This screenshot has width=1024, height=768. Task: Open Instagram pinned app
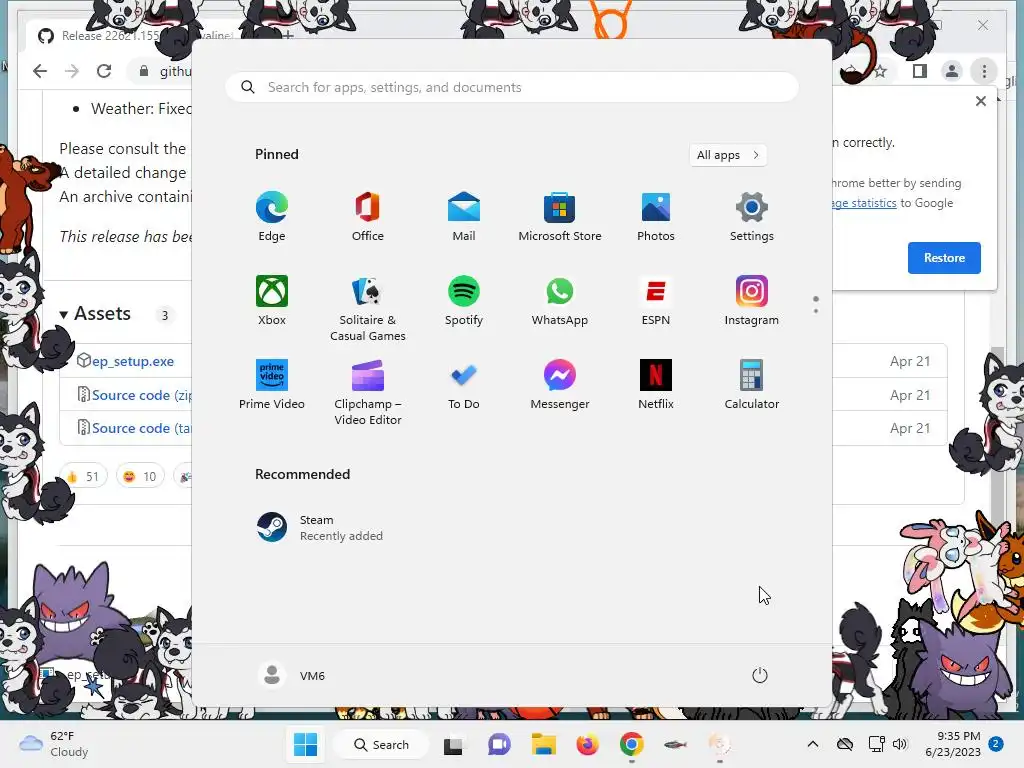tap(752, 300)
